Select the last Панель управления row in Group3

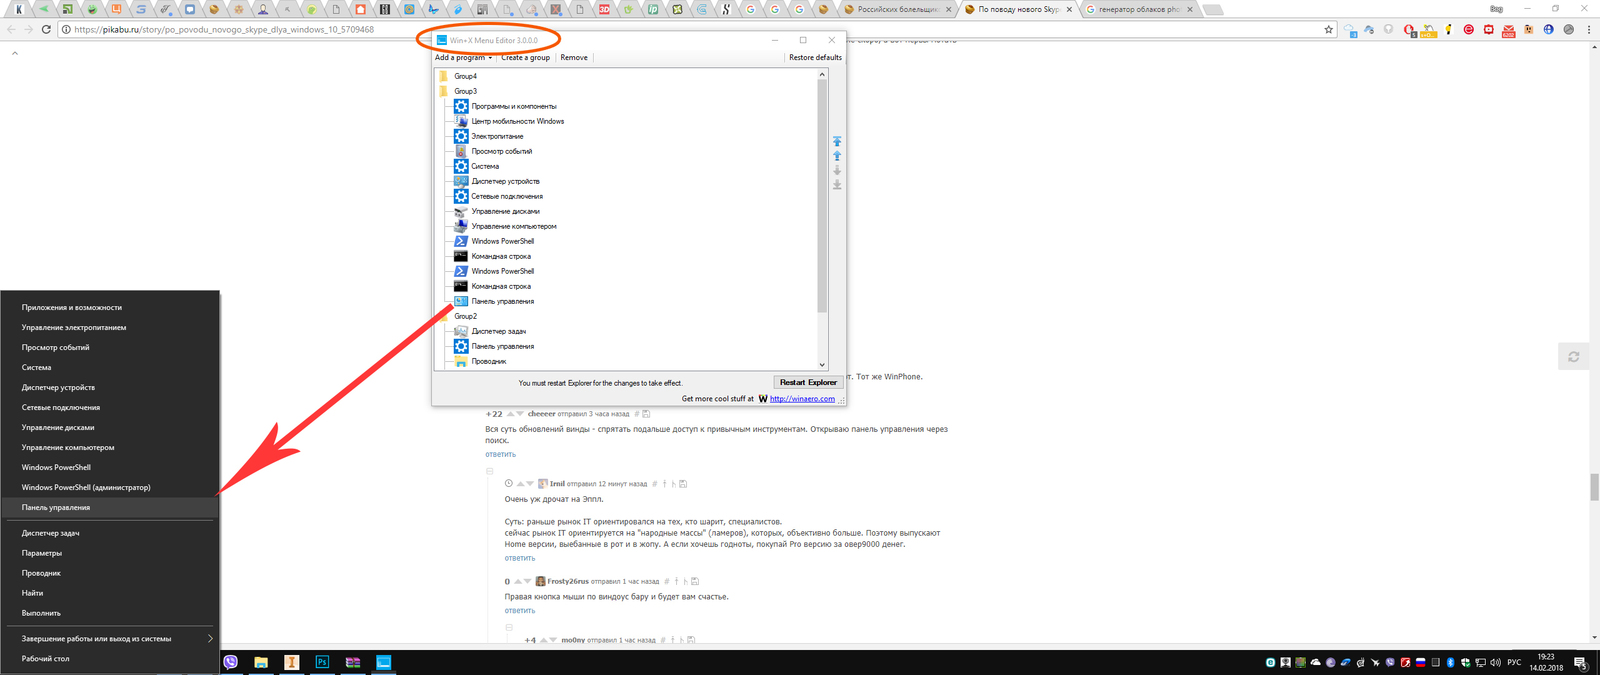coord(502,301)
